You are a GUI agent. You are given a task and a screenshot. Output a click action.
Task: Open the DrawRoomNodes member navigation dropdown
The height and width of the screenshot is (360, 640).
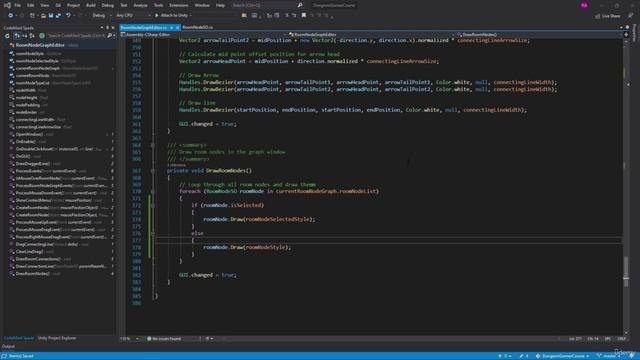tap(540, 35)
